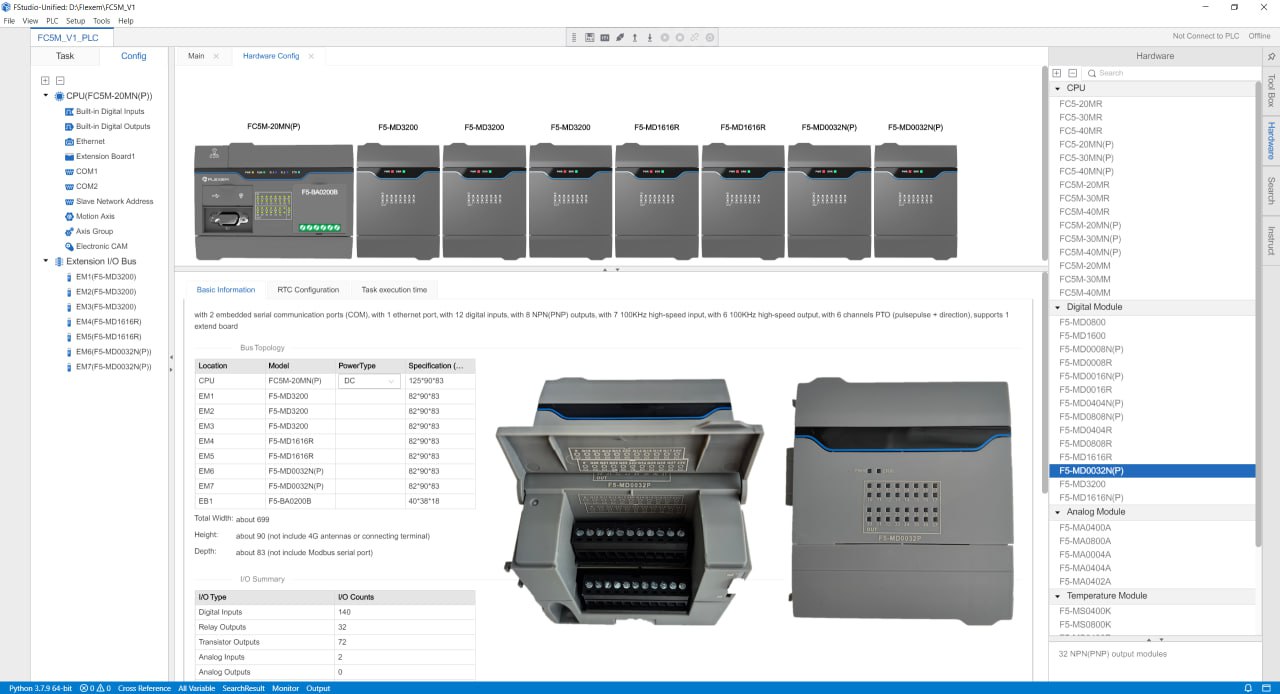Collapse the CPU category in Hardware list
The width and height of the screenshot is (1280, 694).
1059,88
